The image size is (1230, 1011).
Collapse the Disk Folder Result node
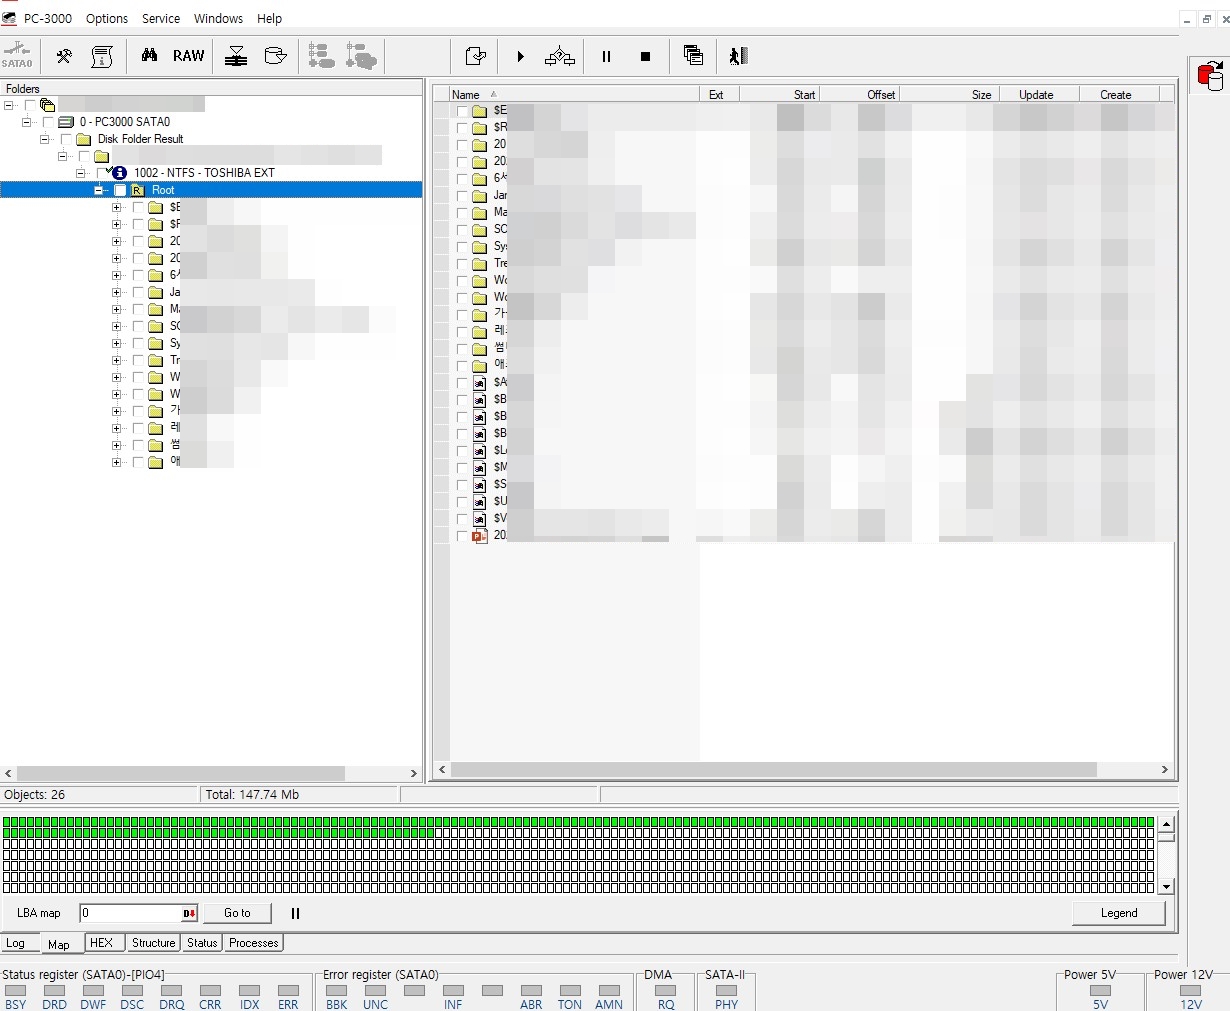point(45,139)
